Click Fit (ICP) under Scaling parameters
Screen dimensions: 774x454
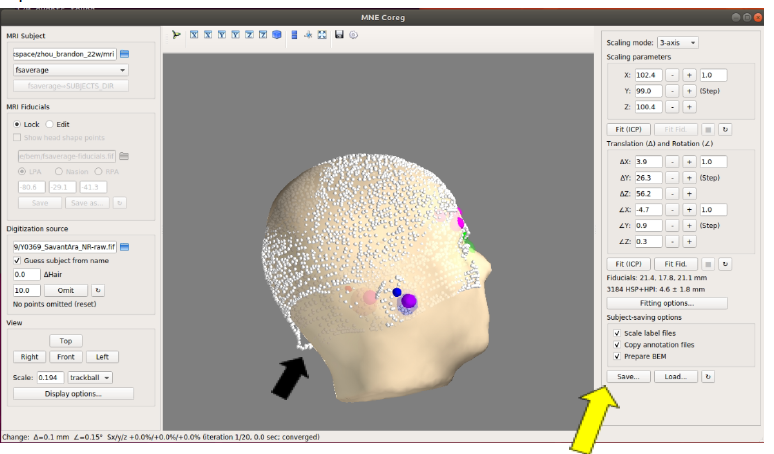(x=628, y=129)
